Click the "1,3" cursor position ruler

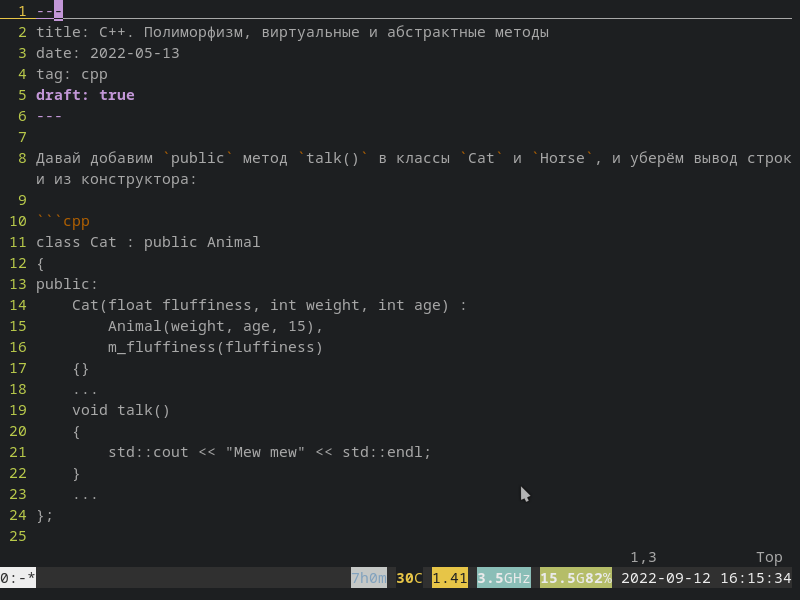(x=643, y=557)
